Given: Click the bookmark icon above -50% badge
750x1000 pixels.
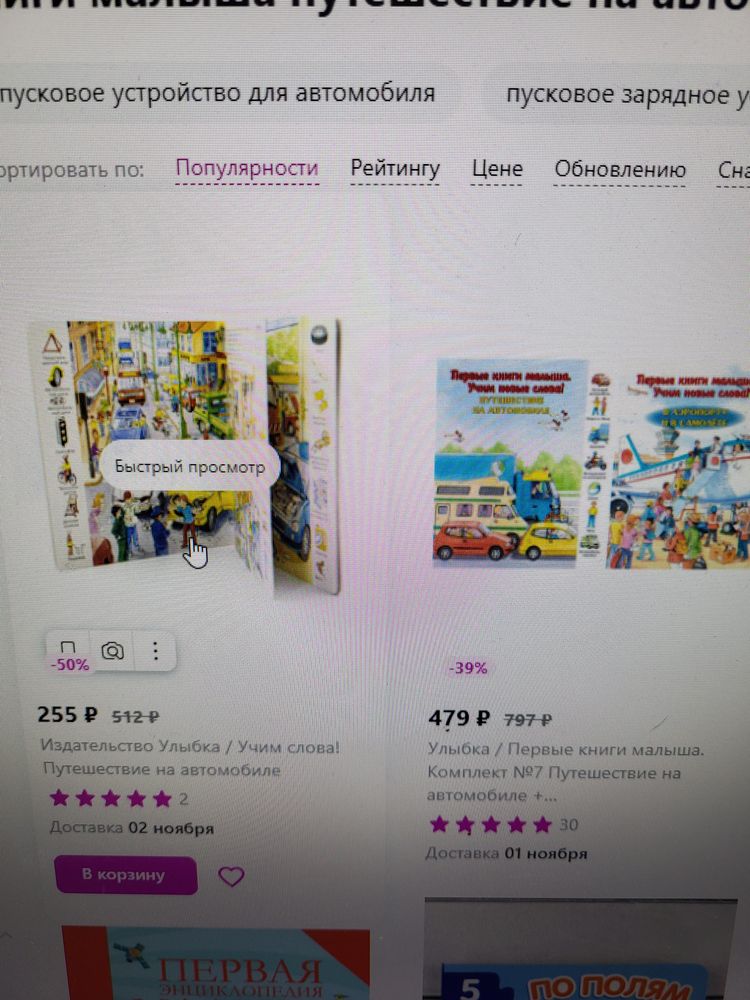Looking at the screenshot, I should (x=68, y=647).
